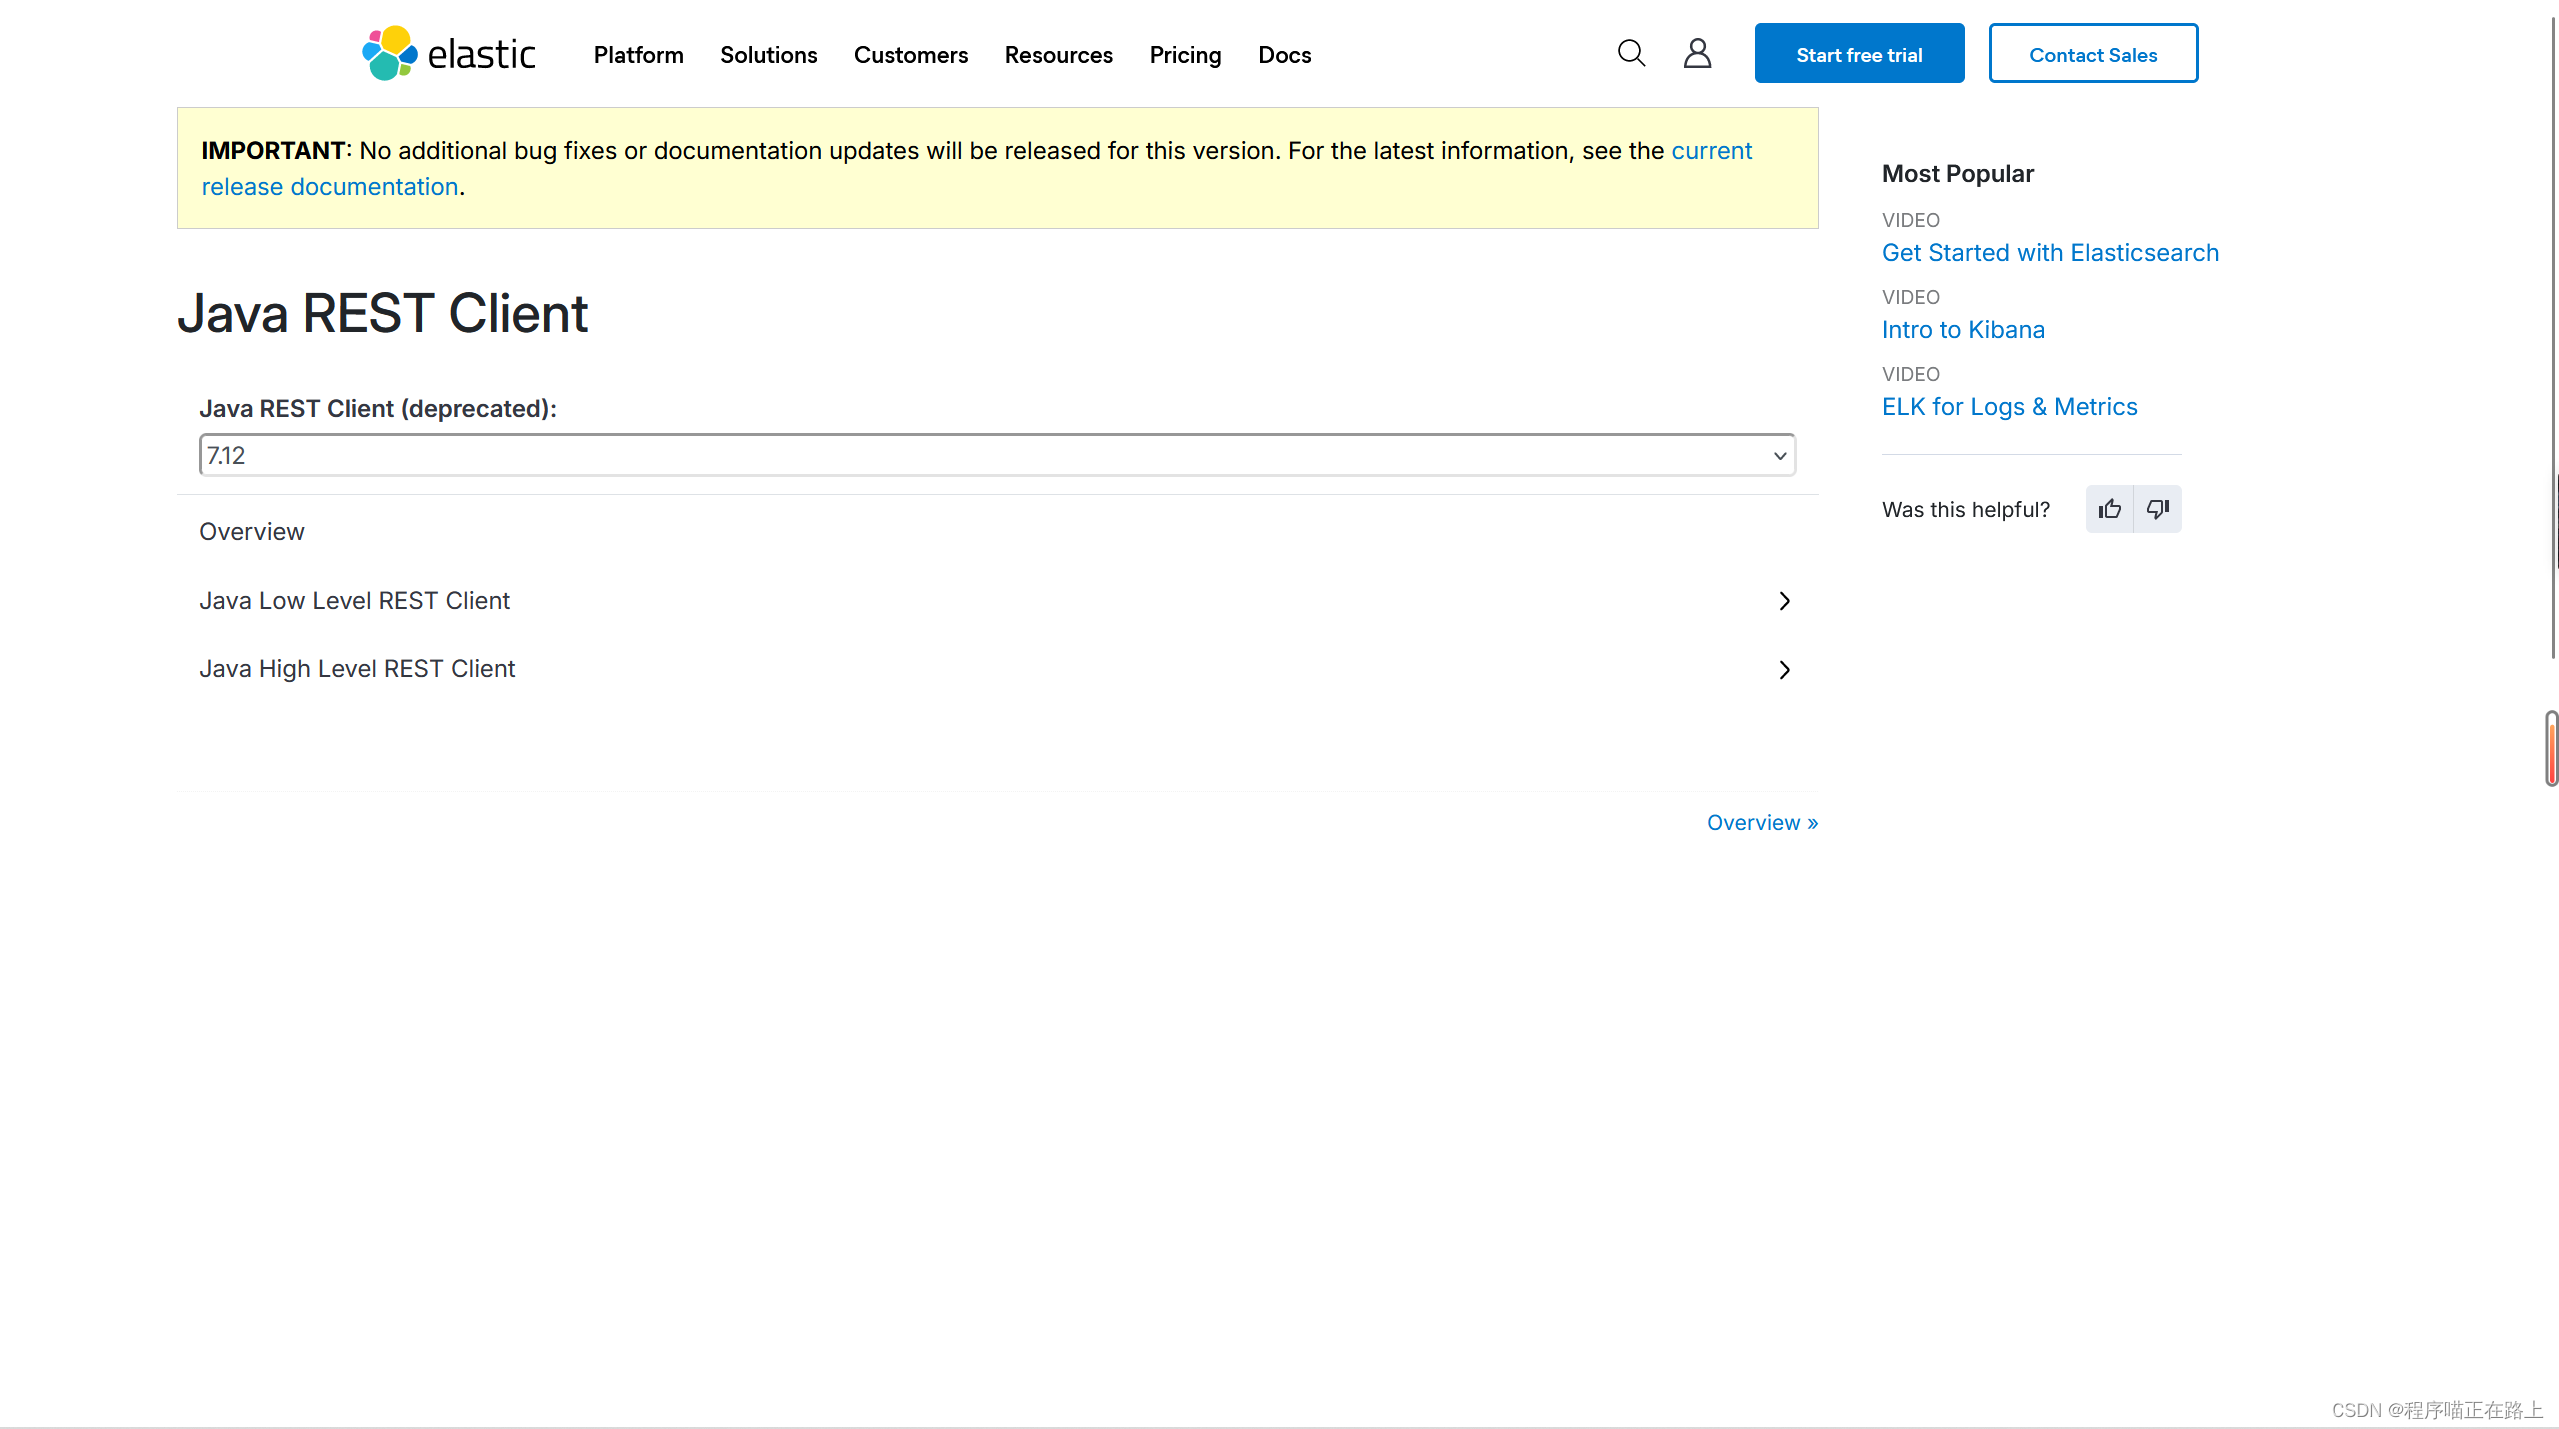The height and width of the screenshot is (1429, 2559).
Task: Open the Intro to Kibana link
Action: point(1962,330)
